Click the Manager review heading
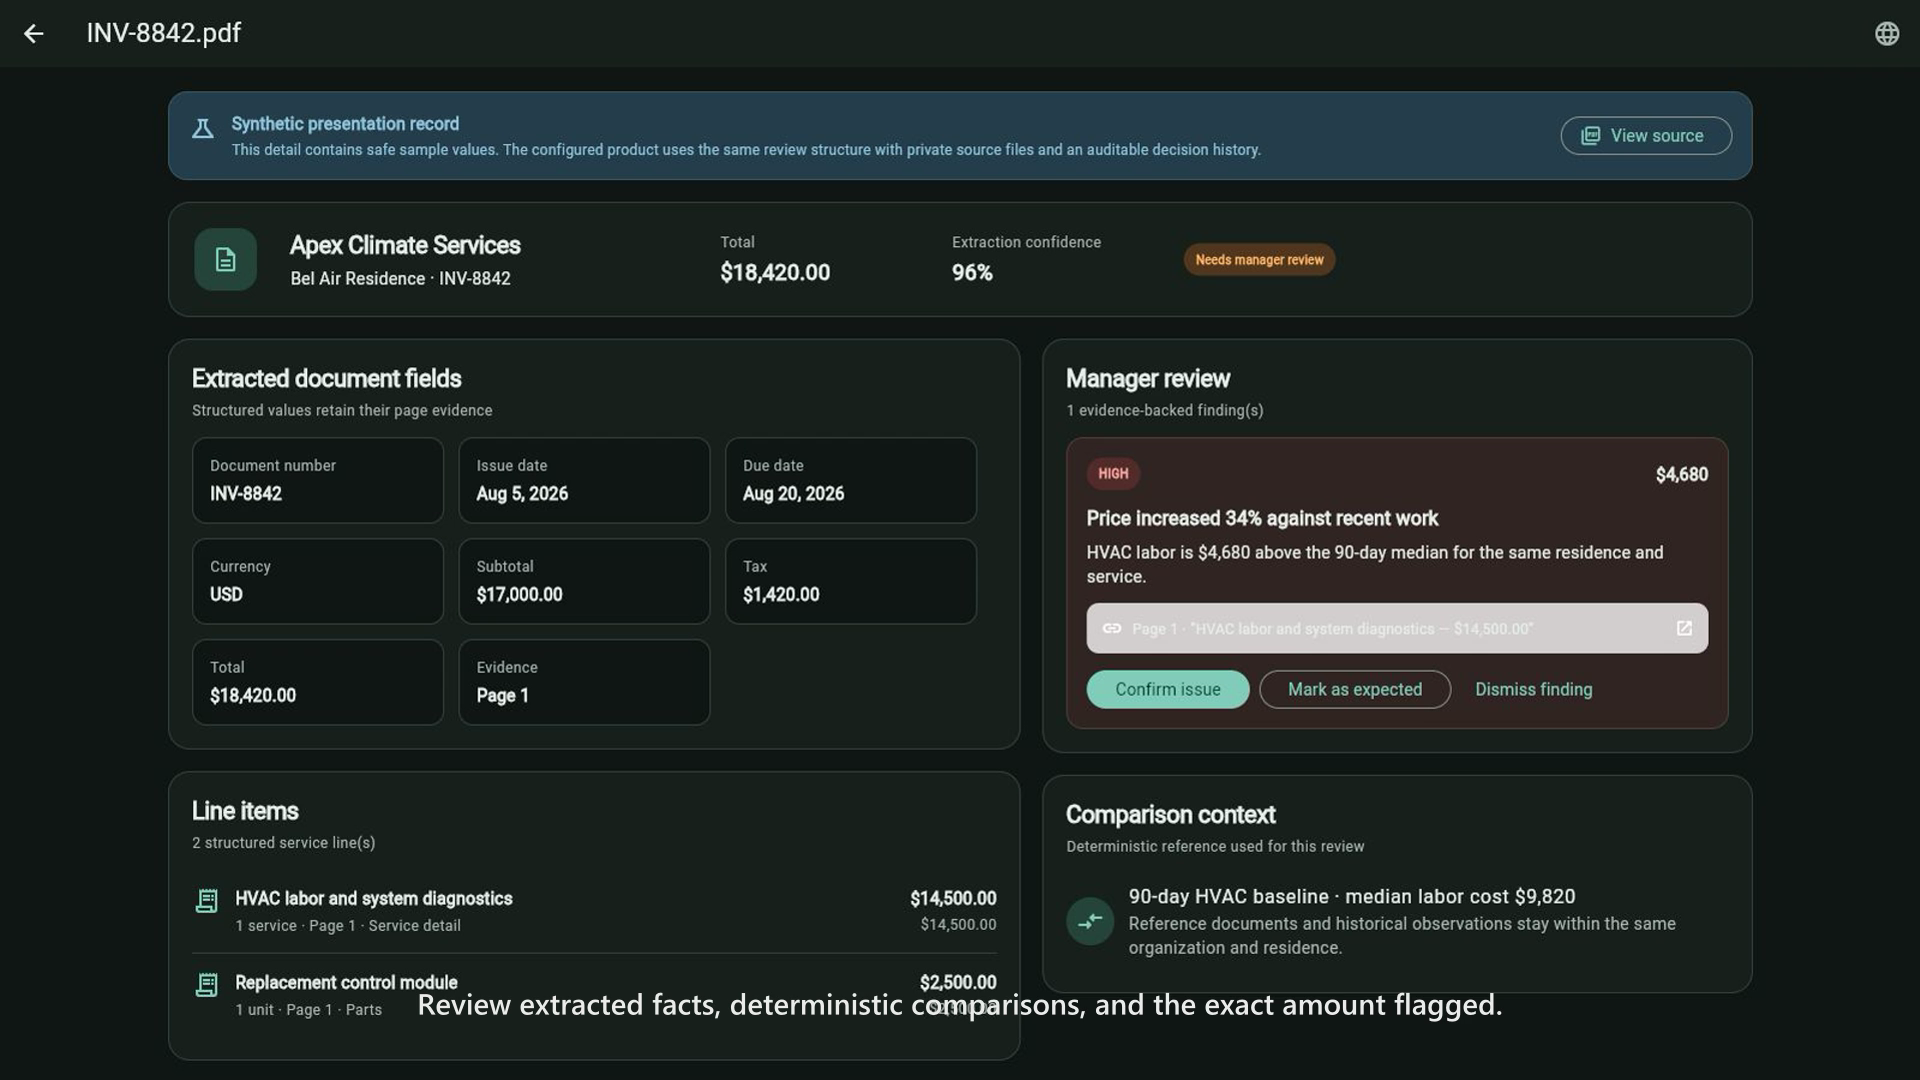 (1147, 379)
